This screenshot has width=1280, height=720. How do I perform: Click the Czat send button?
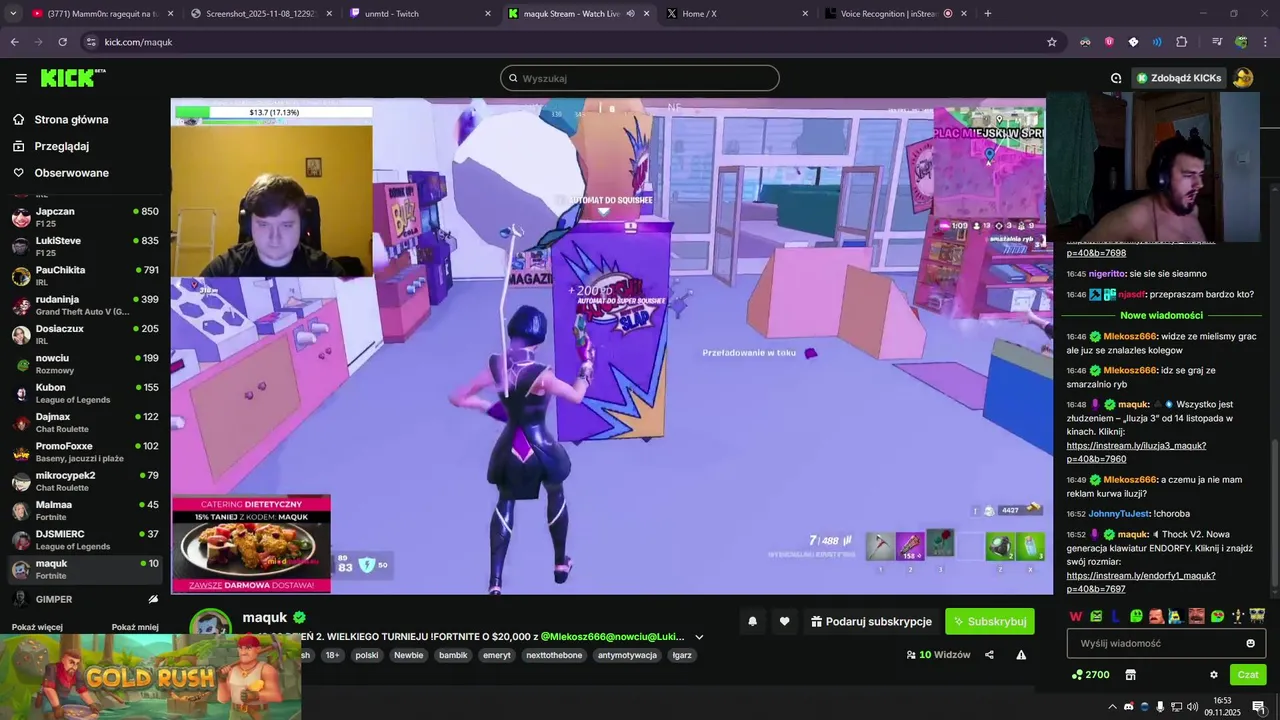[1248, 675]
